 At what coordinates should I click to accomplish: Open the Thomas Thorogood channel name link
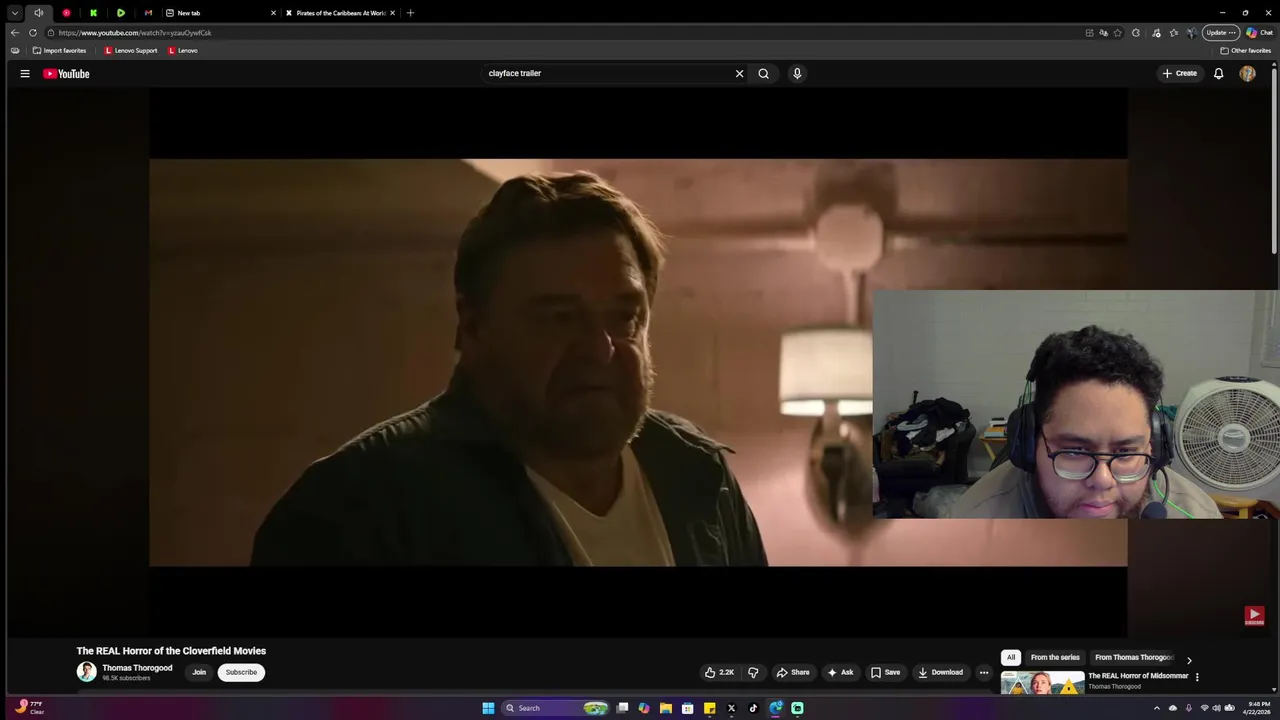click(137, 668)
